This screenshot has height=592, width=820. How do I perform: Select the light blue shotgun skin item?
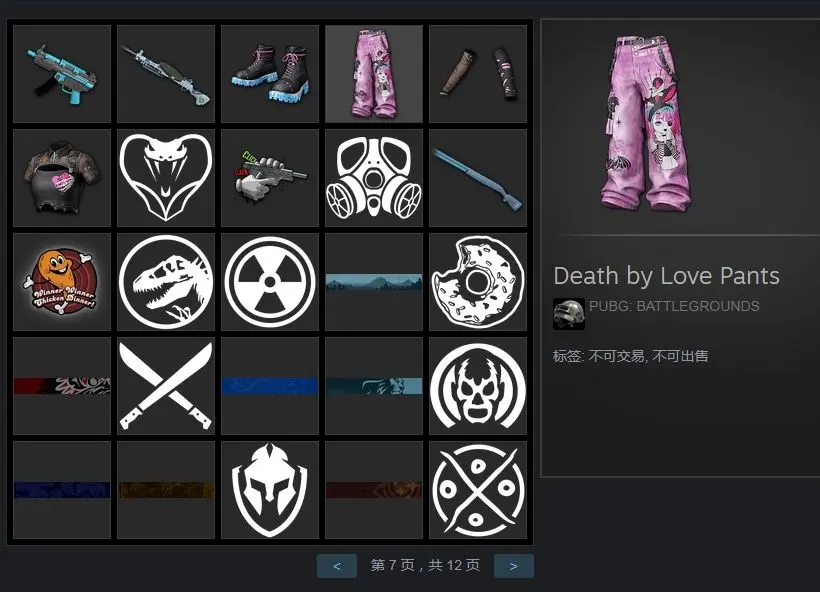478,178
